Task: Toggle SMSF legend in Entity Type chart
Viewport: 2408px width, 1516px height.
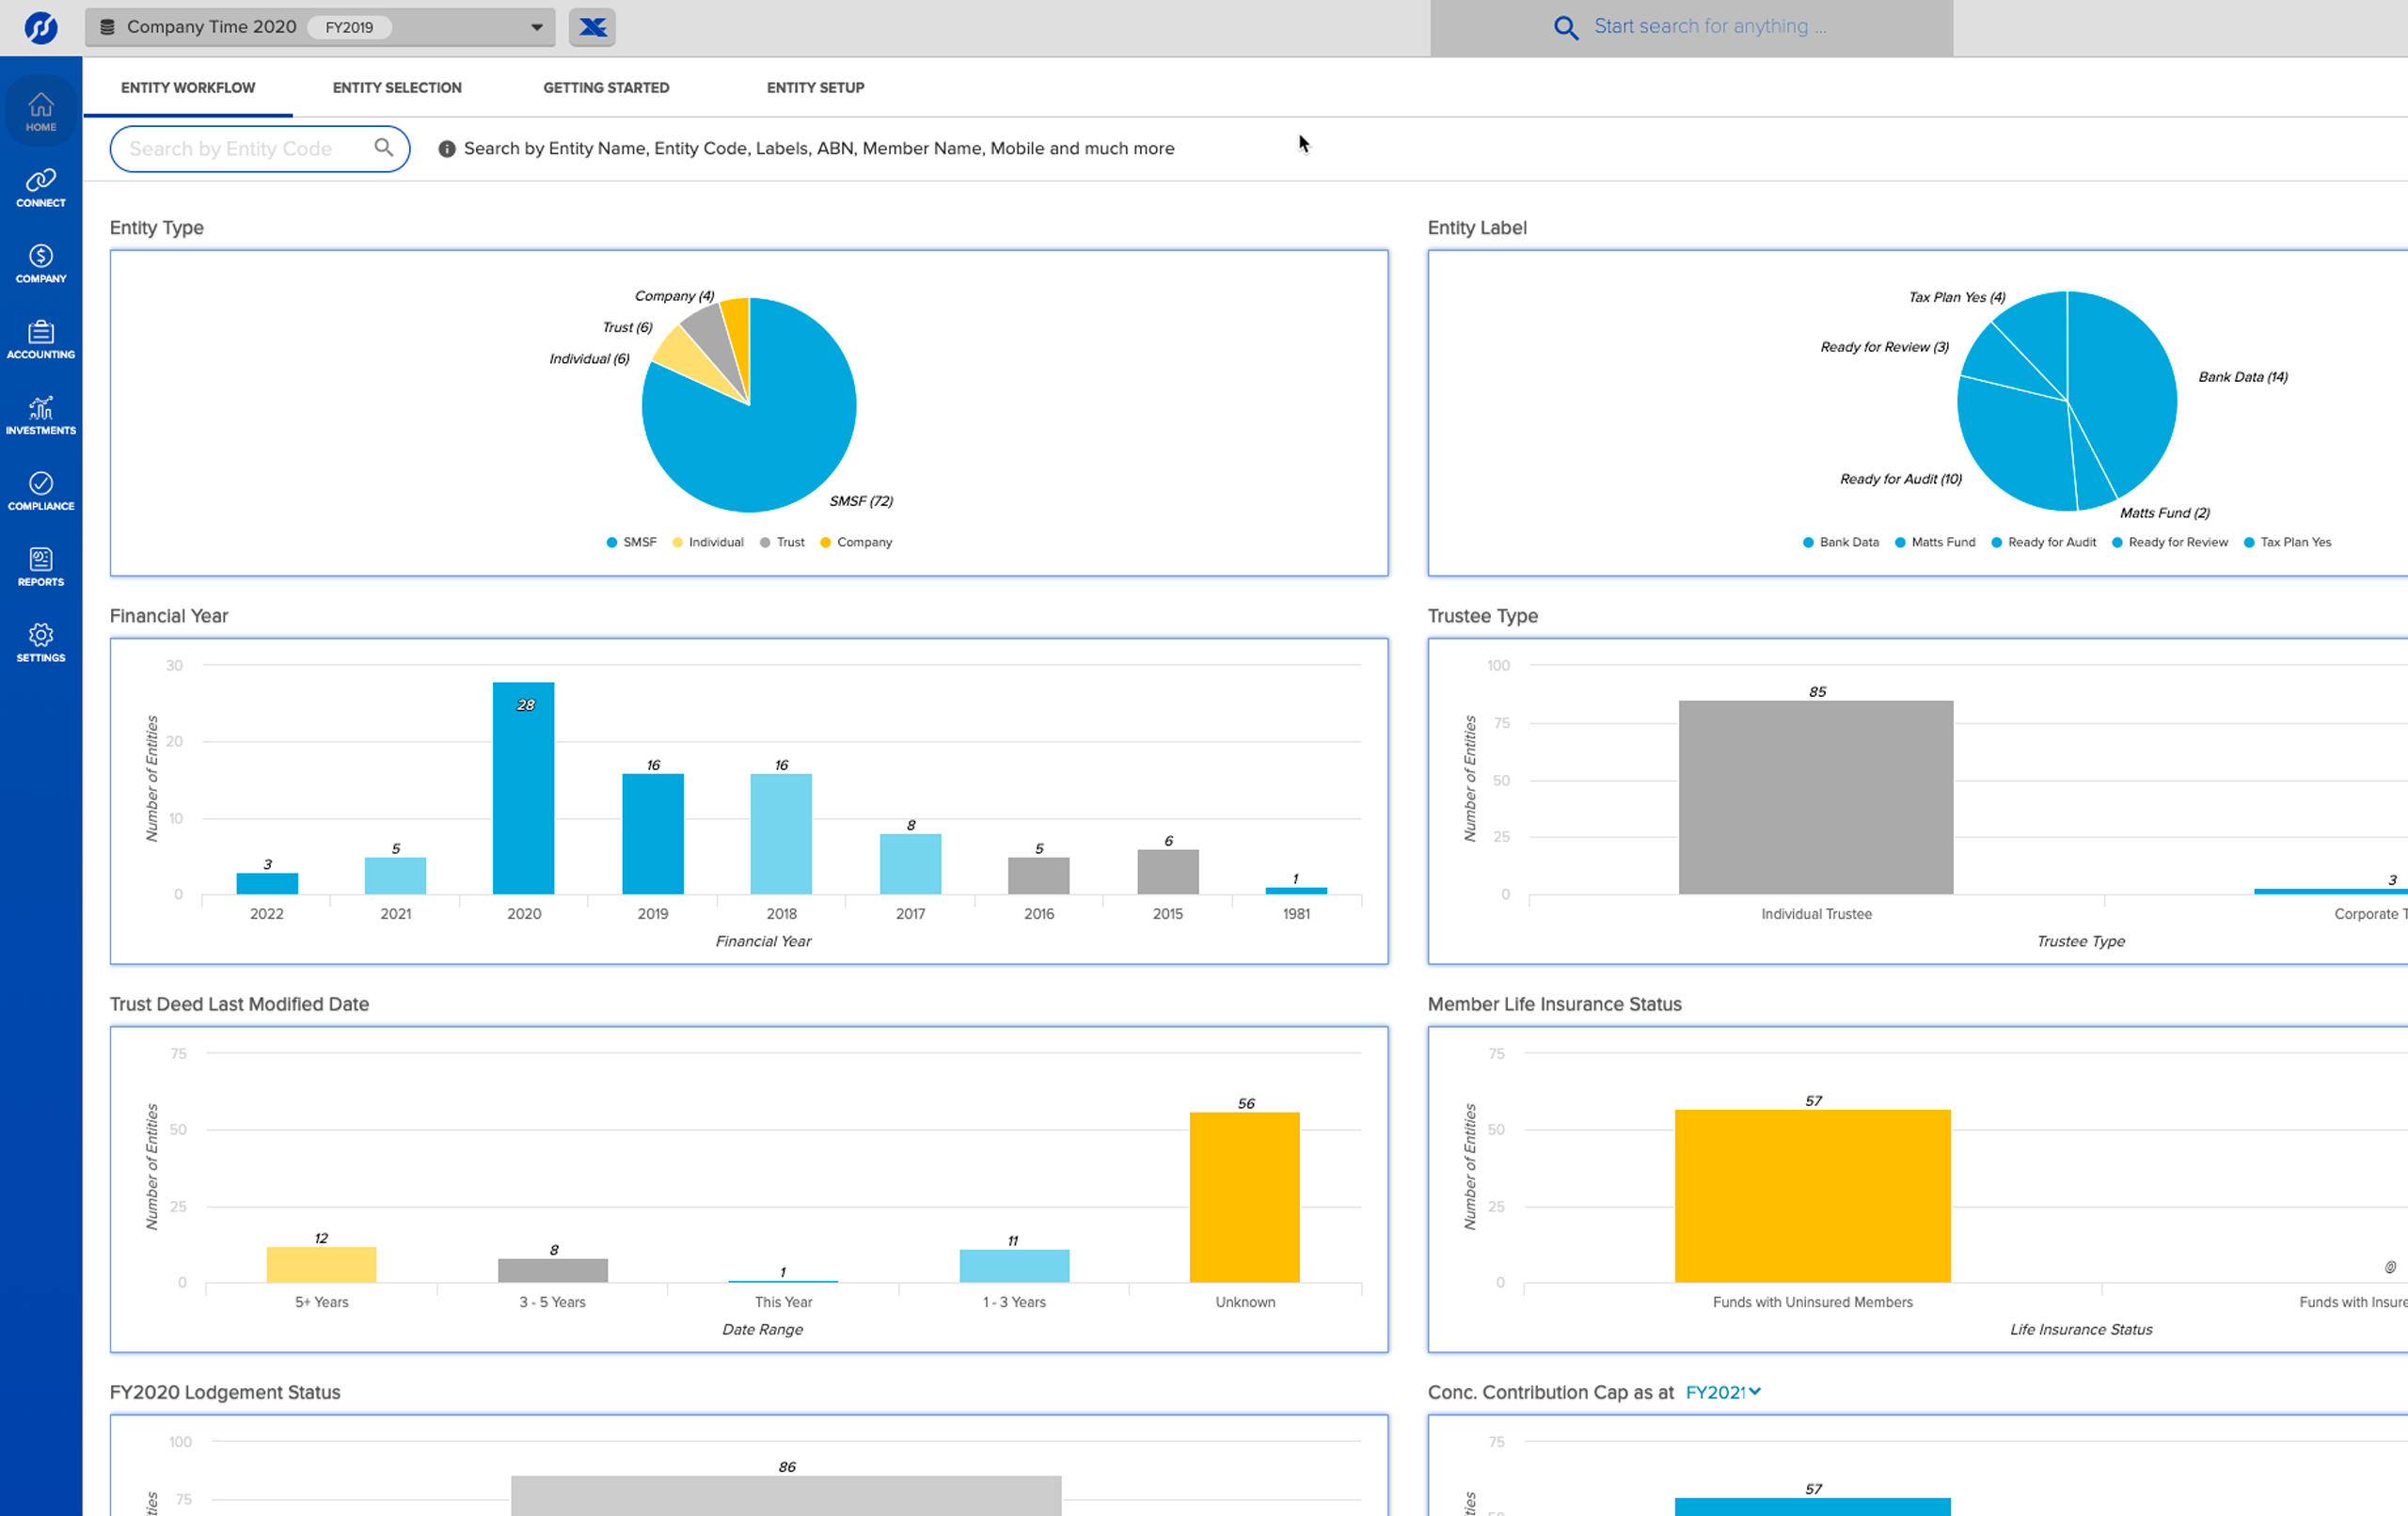Action: point(631,542)
